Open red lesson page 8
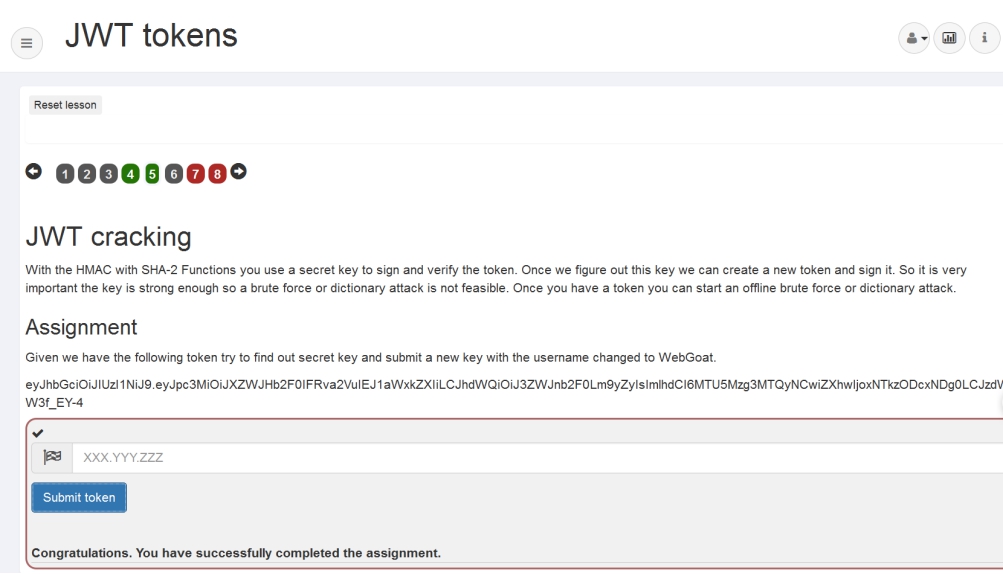 tap(217, 174)
